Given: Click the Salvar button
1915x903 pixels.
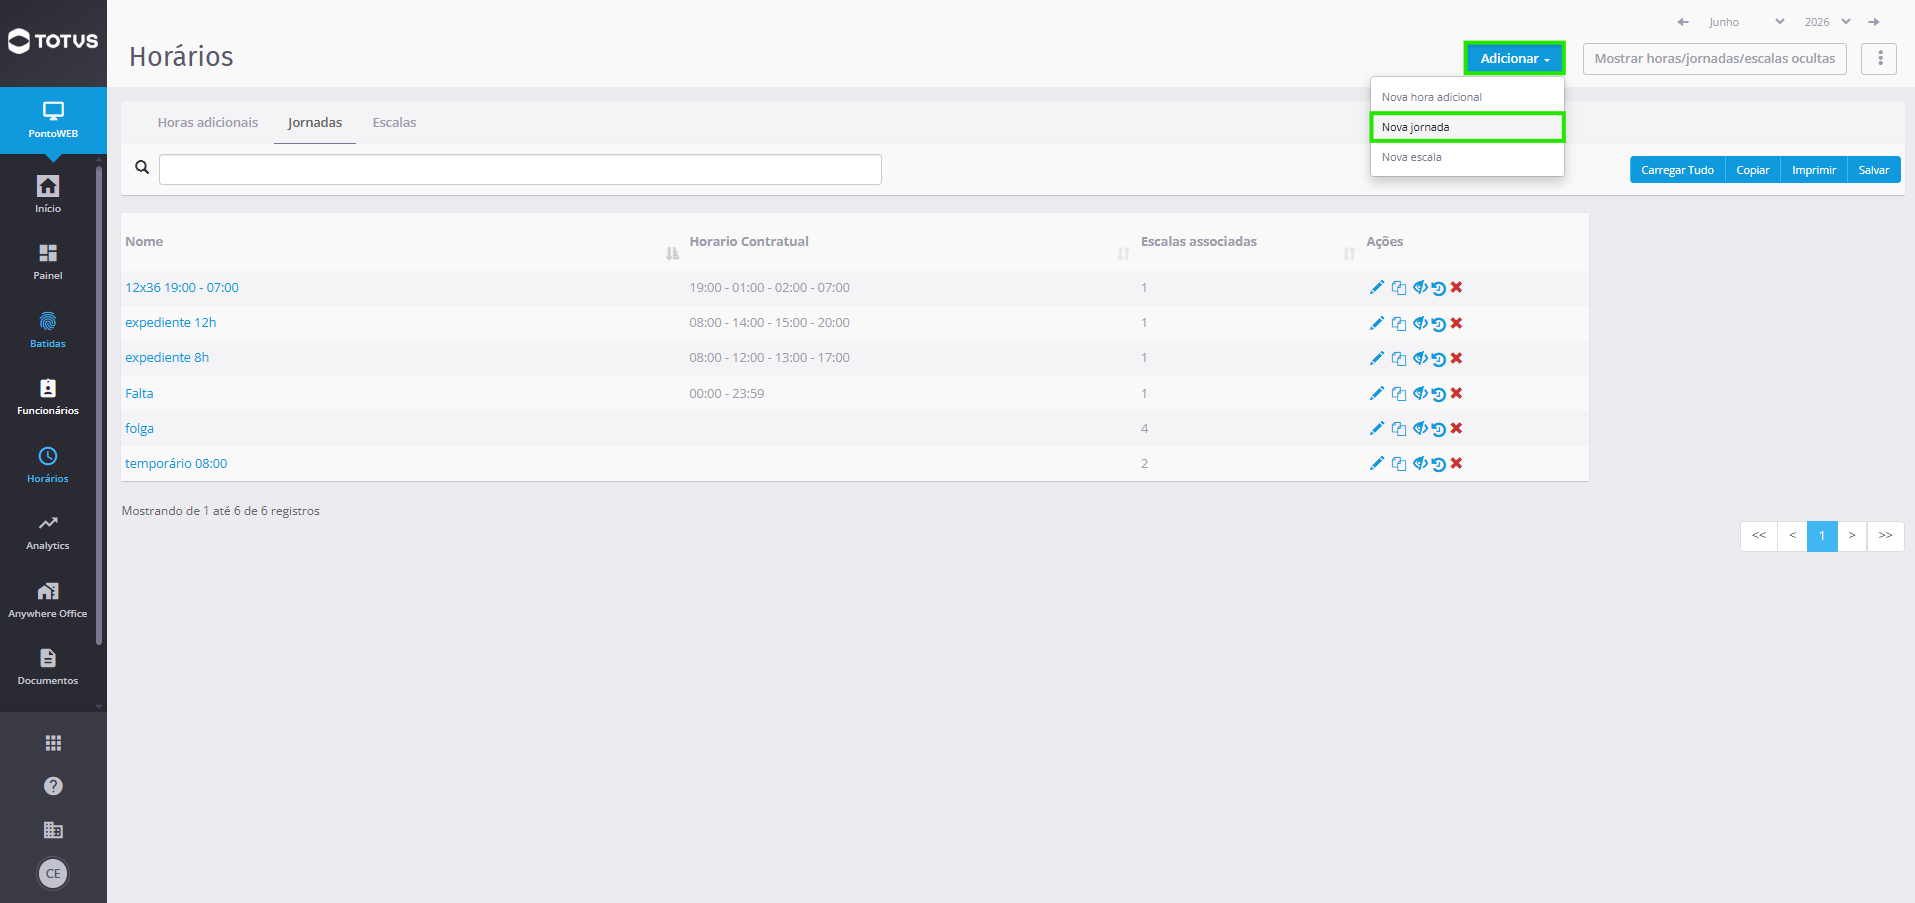Looking at the screenshot, I should pyautogui.click(x=1873, y=170).
